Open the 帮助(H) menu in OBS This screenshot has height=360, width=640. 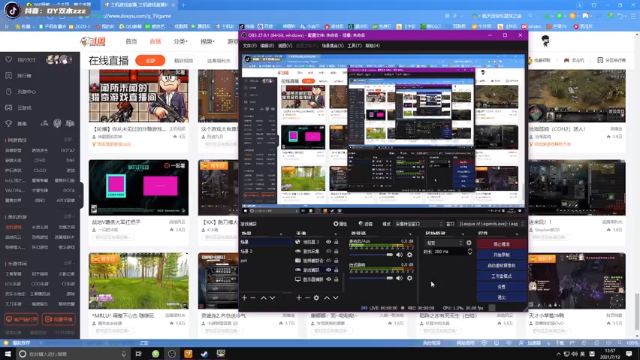373,46
